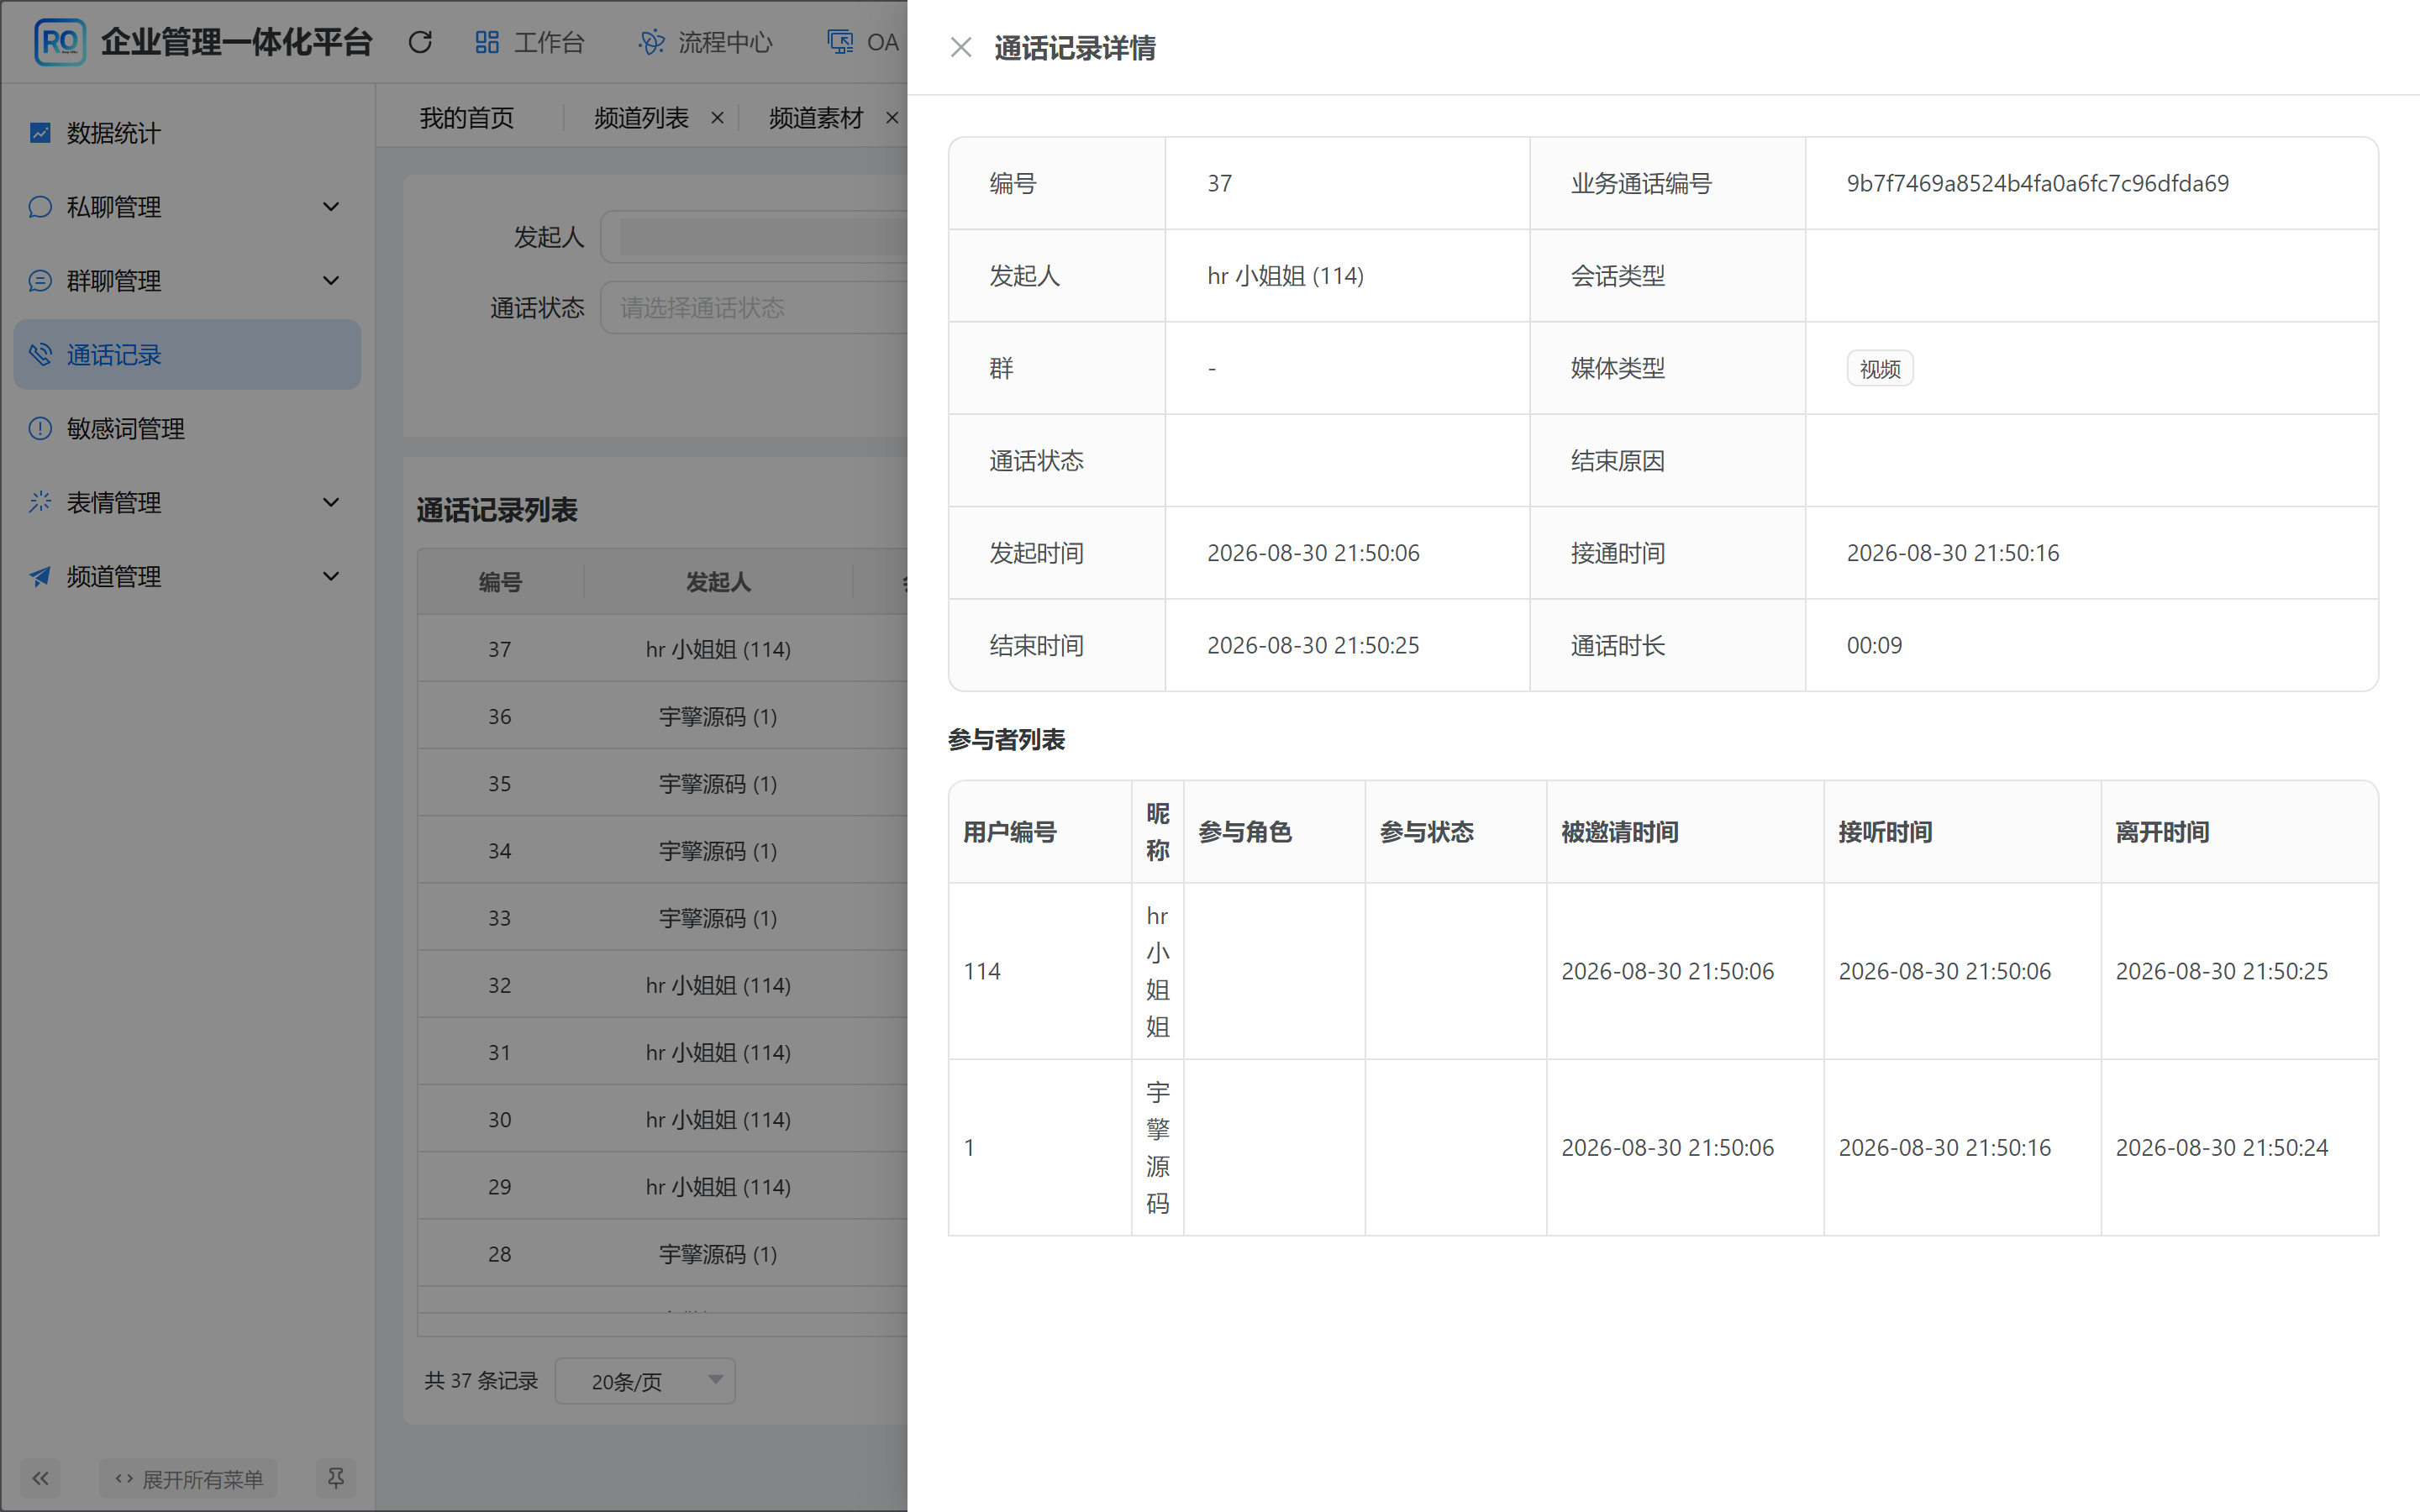Click participant user number 114
The image size is (2420, 1512).
click(982, 971)
